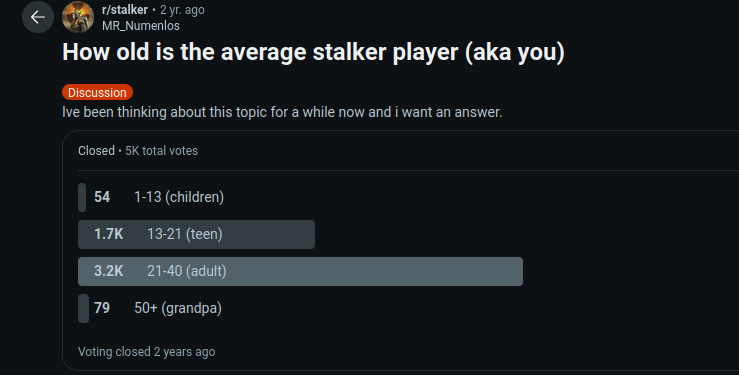
Task: Visit MR_Numenlos user profile
Action: [x=141, y=25]
